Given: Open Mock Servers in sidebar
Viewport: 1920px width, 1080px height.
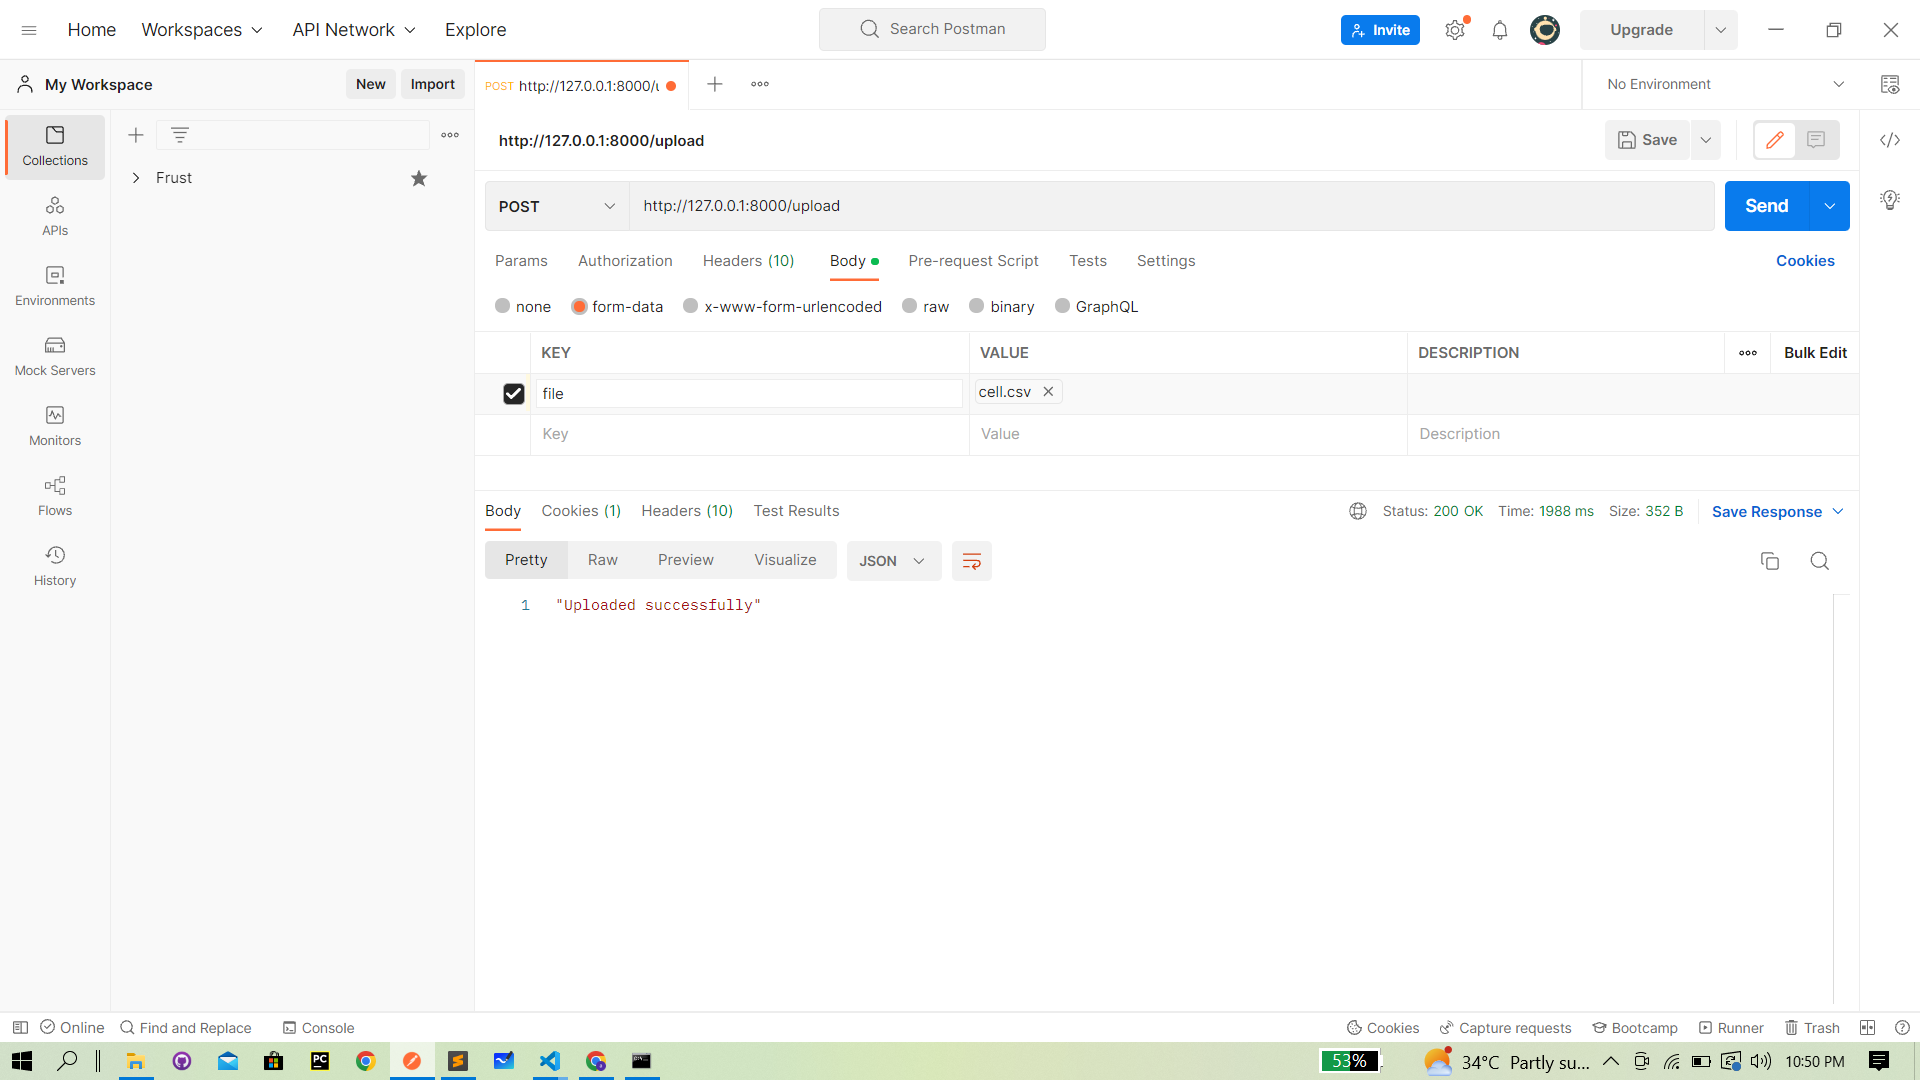Looking at the screenshot, I should tap(55, 356).
